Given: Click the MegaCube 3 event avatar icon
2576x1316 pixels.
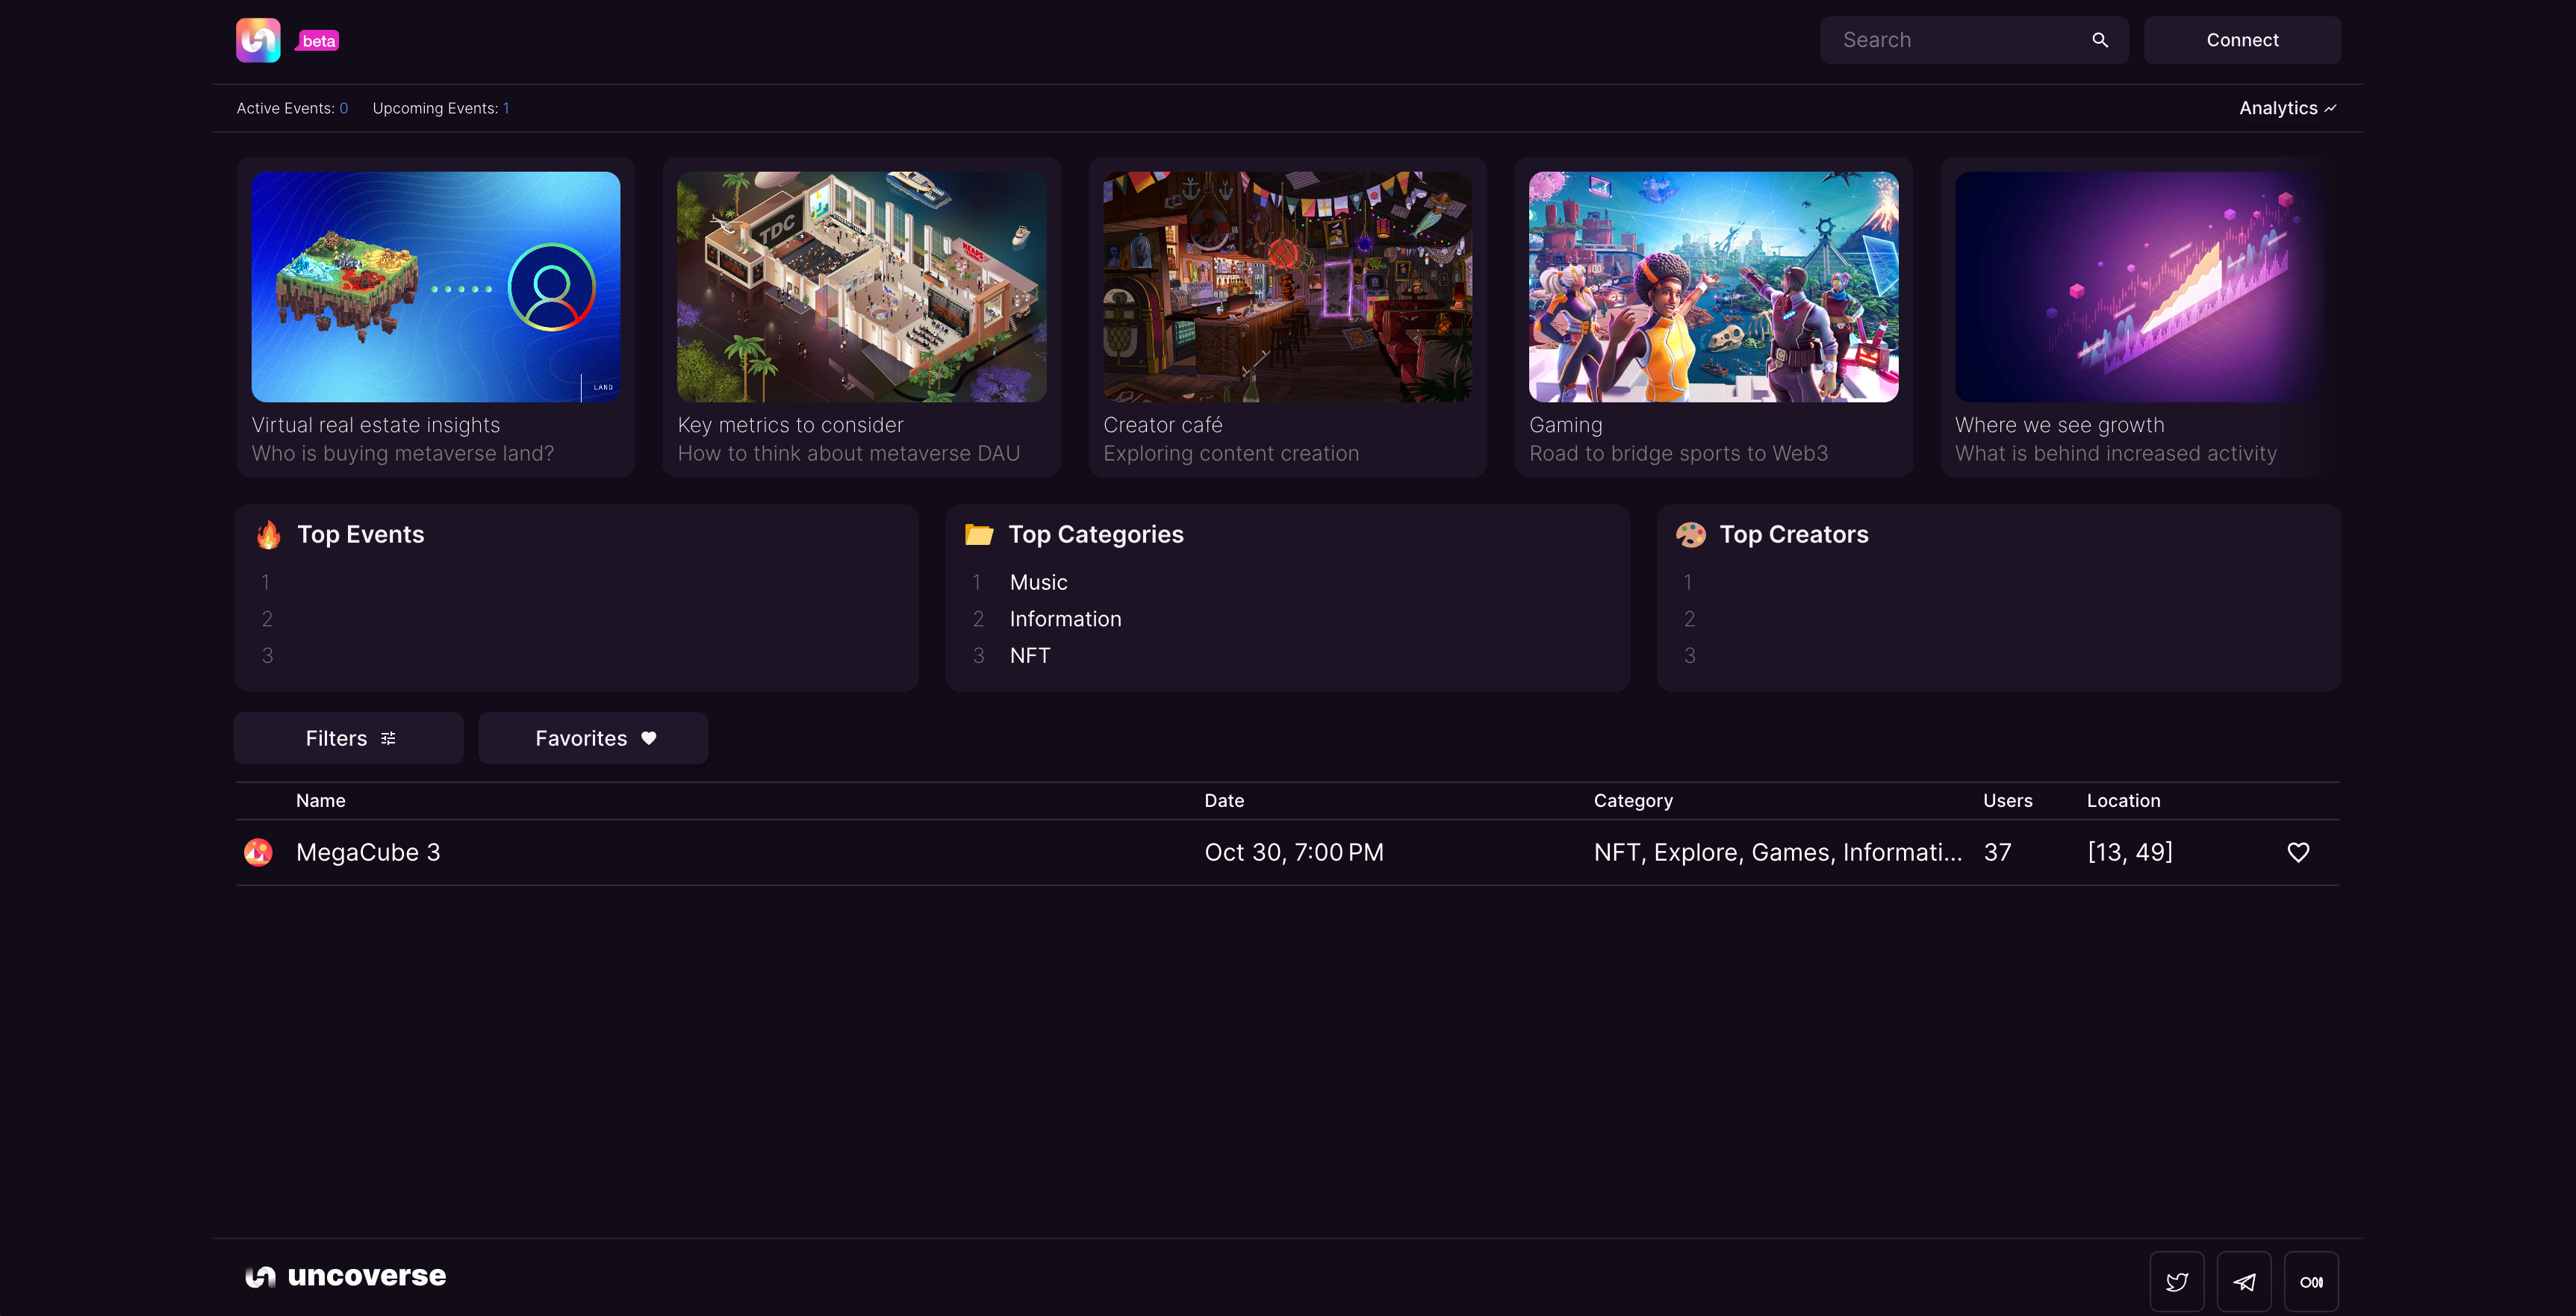Looking at the screenshot, I should point(258,852).
